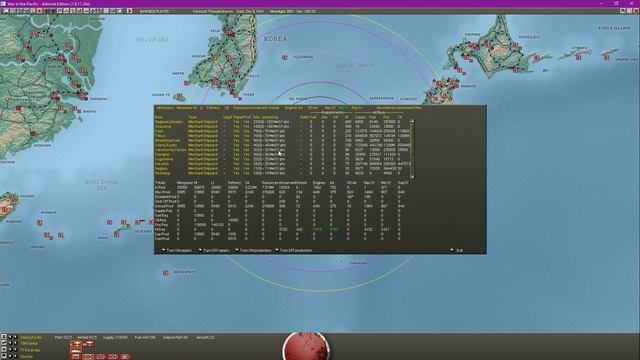Filter by All Industry tab
The height and width of the screenshot is (360, 640).
pyautogui.click(x=165, y=108)
